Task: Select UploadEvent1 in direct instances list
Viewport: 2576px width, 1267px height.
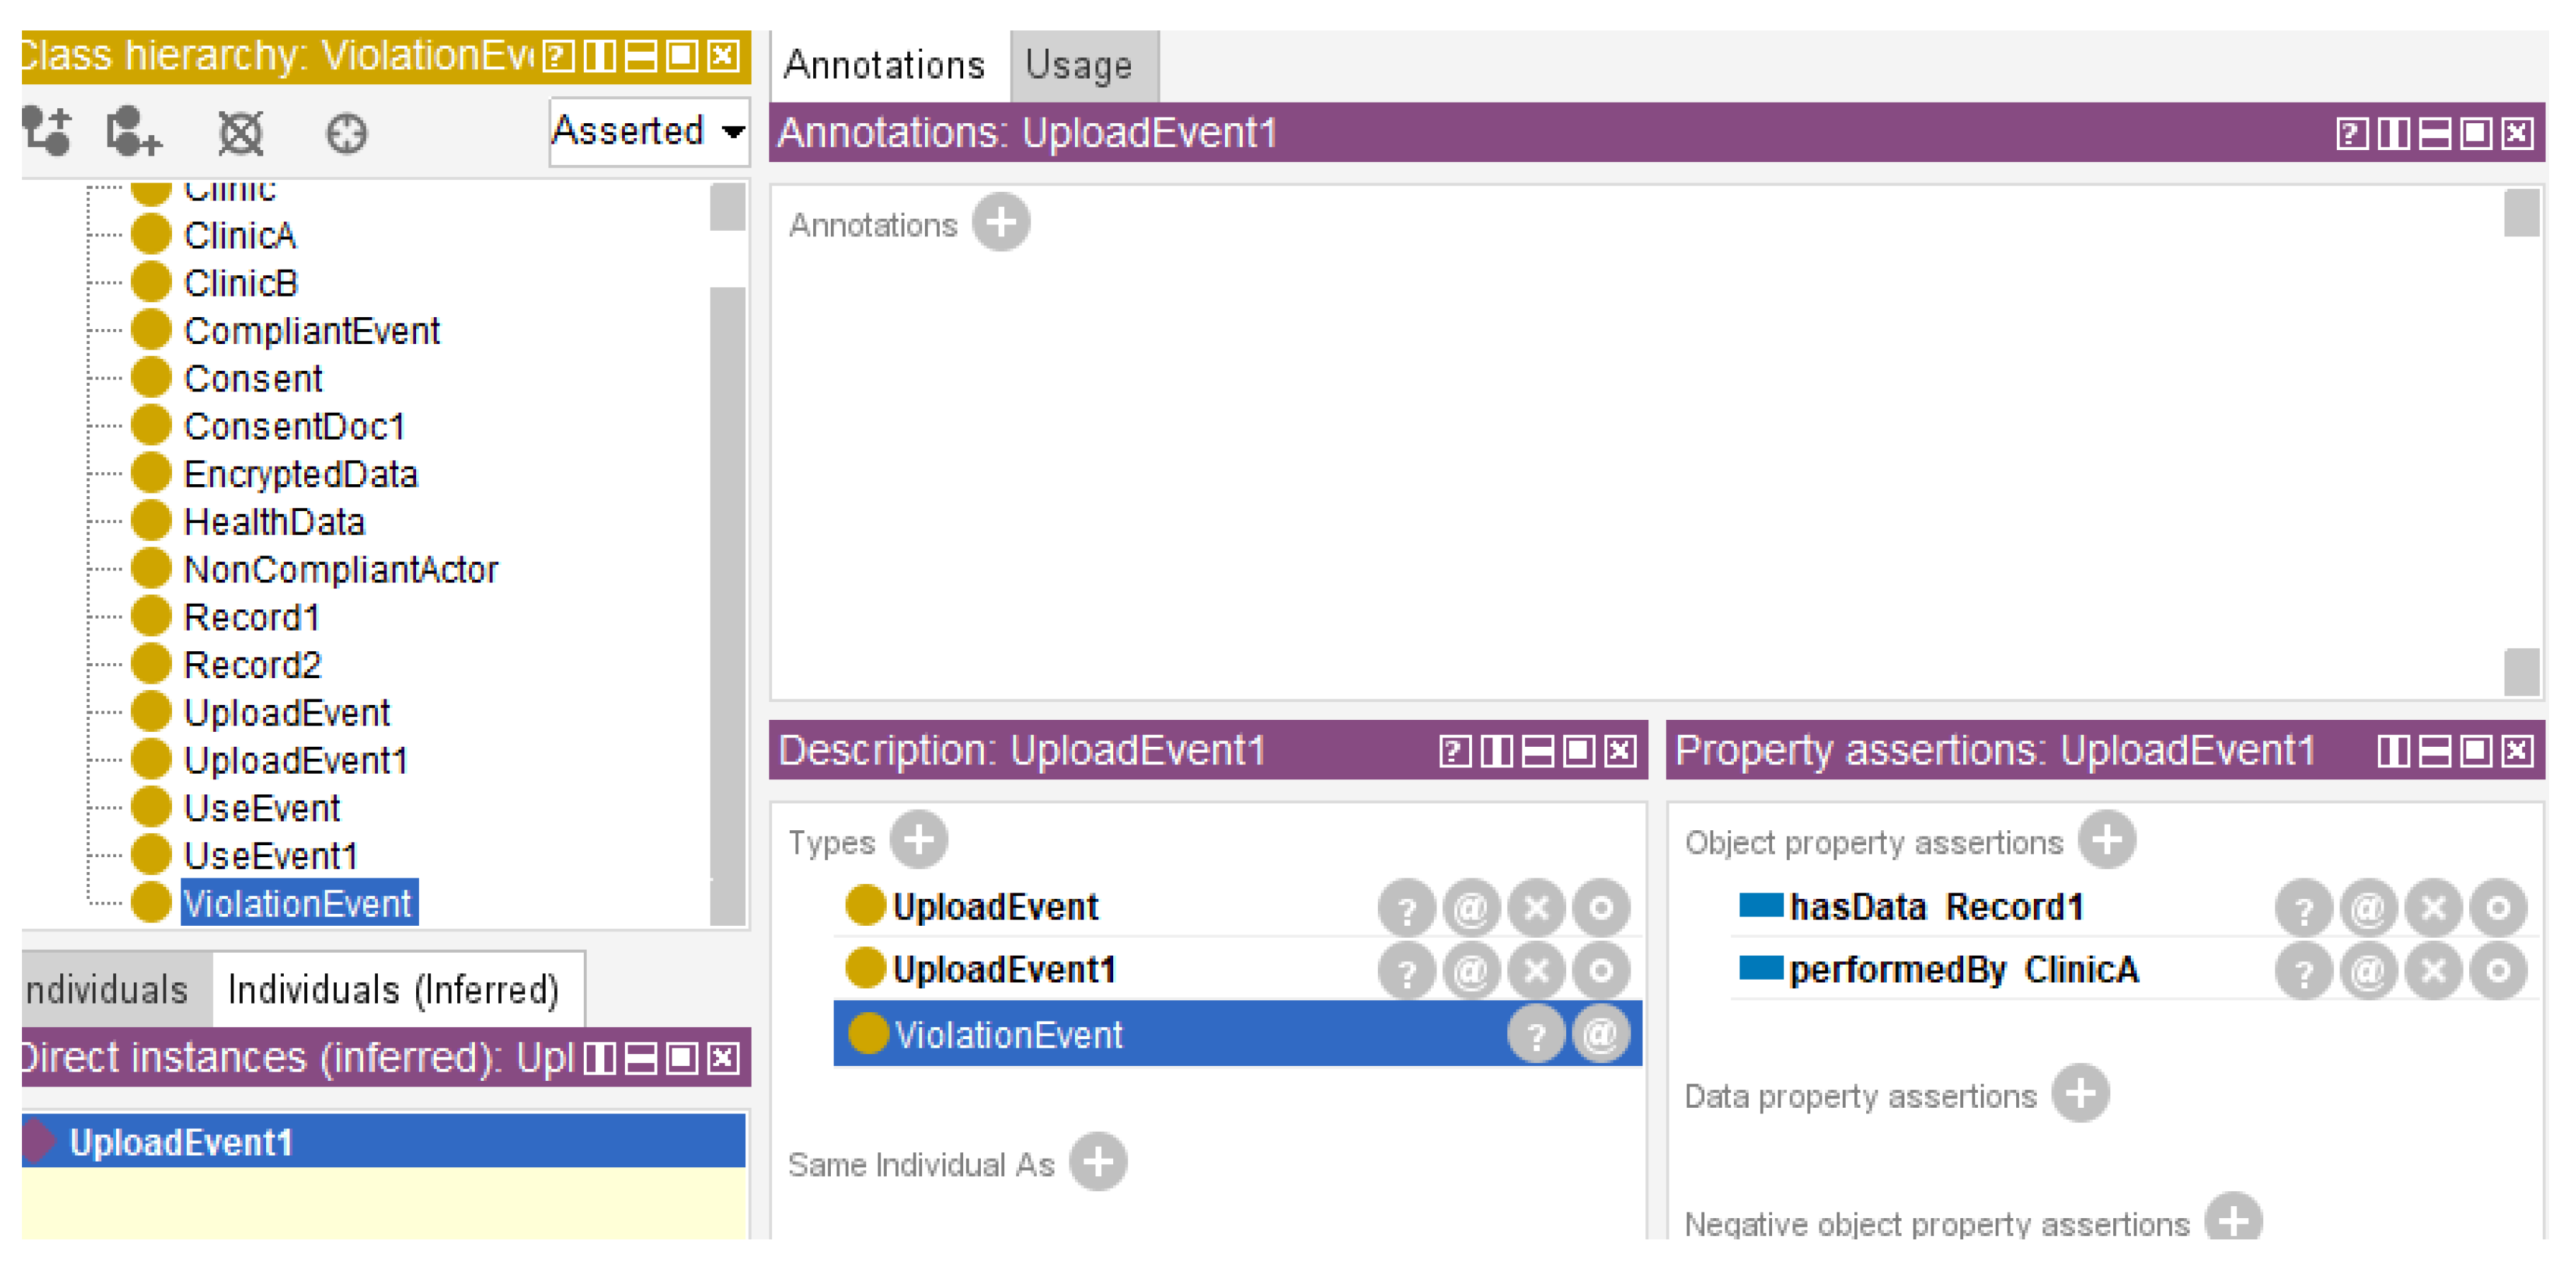Action: (182, 1141)
